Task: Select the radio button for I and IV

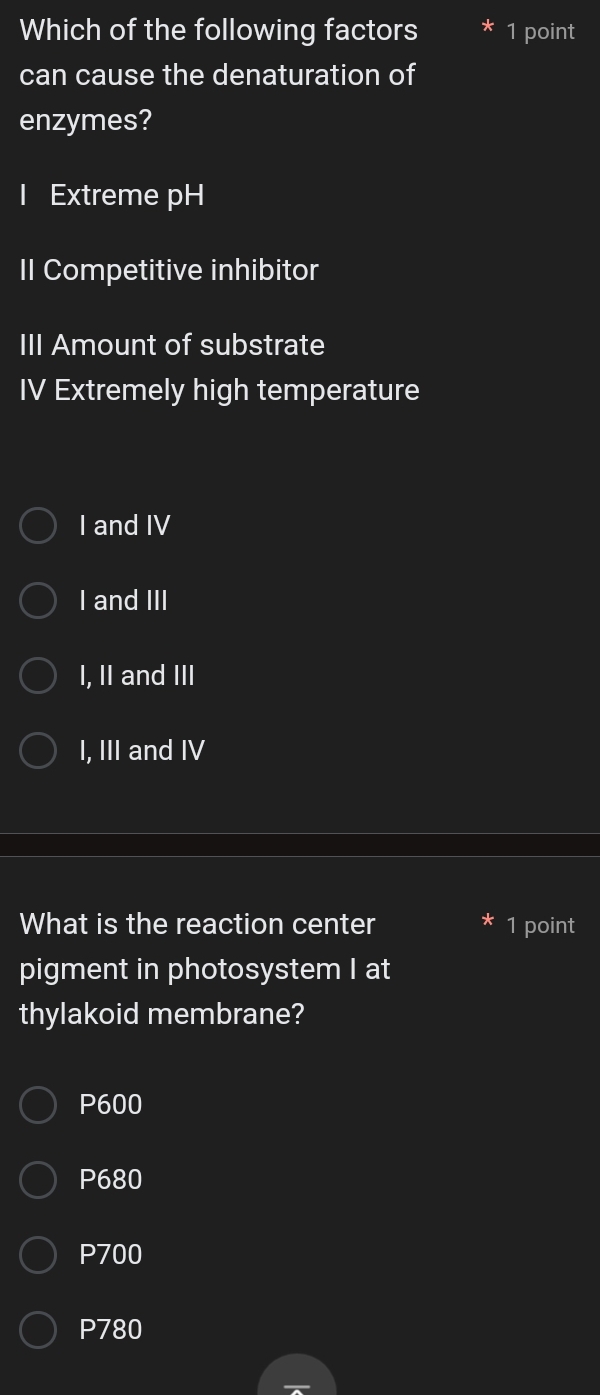Action: [37, 525]
